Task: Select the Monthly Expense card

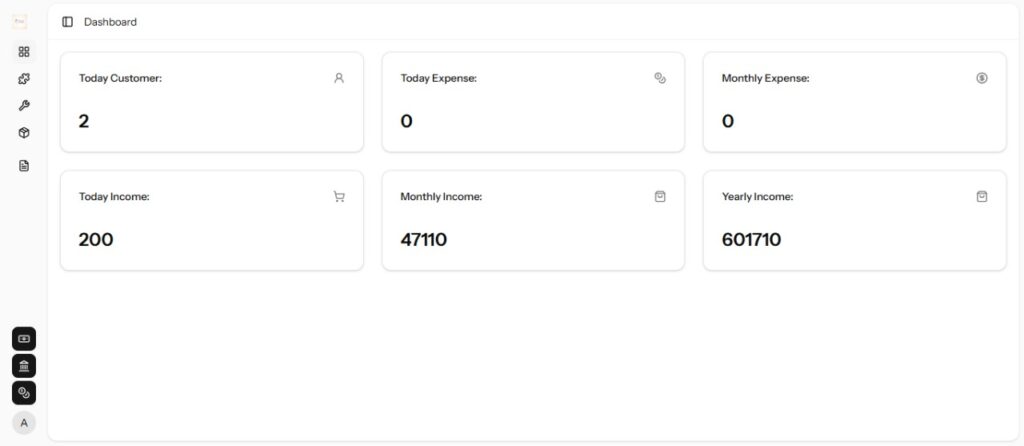Action: pos(854,102)
